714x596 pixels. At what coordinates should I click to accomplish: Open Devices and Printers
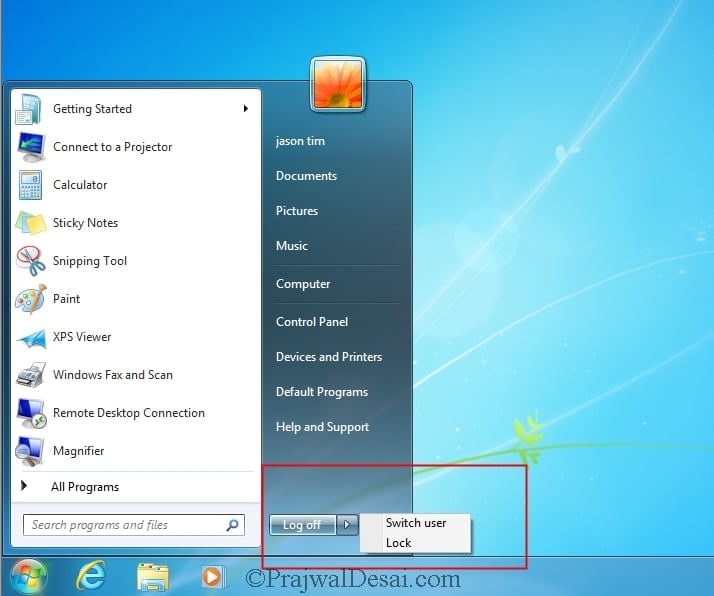(x=329, y=357)
